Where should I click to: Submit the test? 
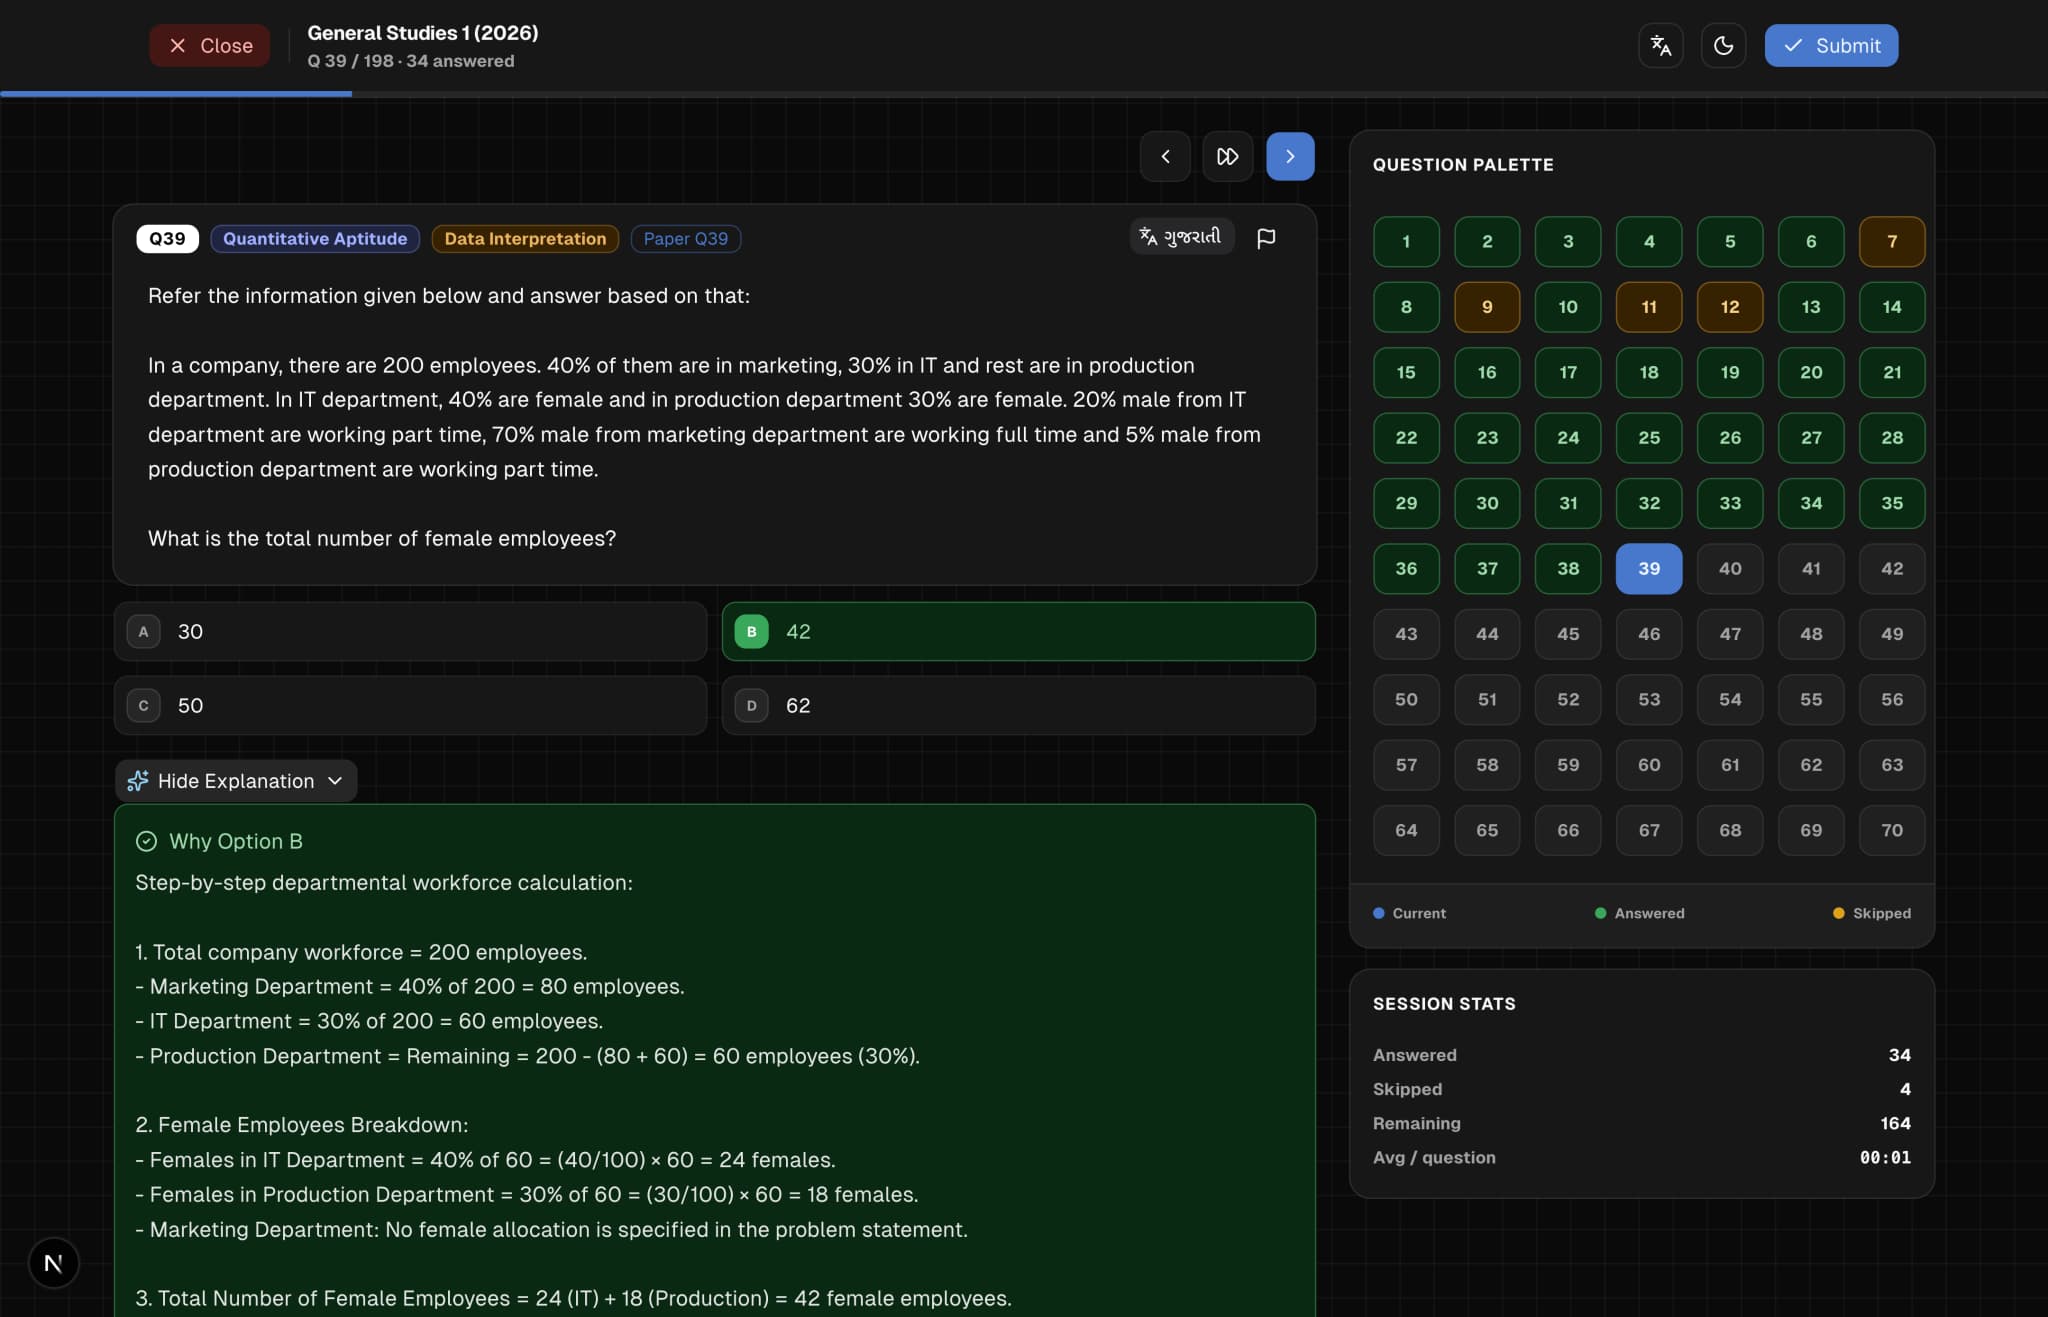tap(1831, 46)
